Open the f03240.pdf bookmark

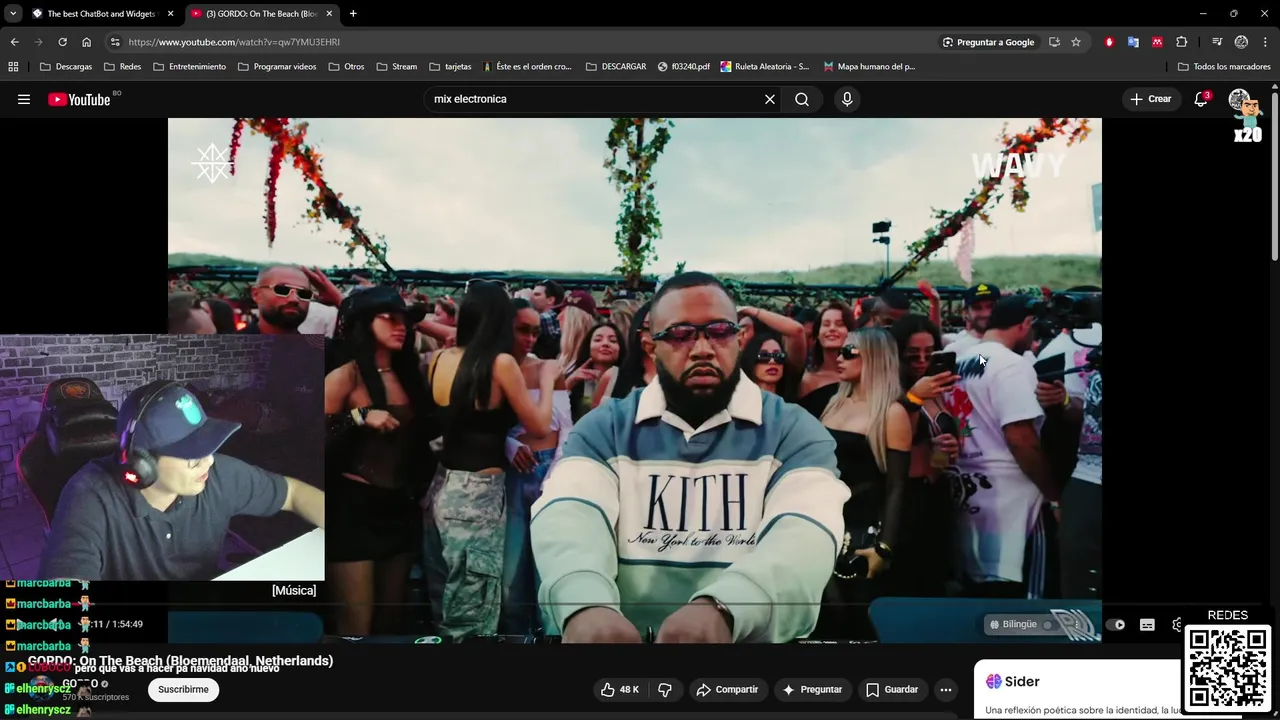(684, 67)
